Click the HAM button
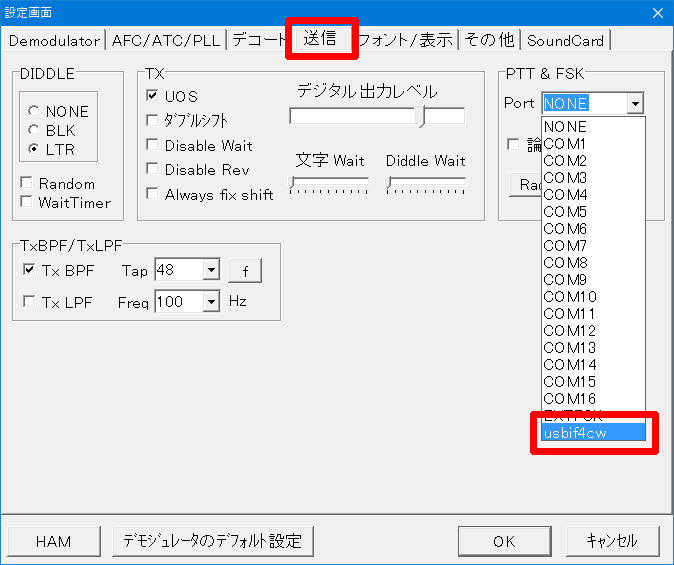 tap(54, 541)
